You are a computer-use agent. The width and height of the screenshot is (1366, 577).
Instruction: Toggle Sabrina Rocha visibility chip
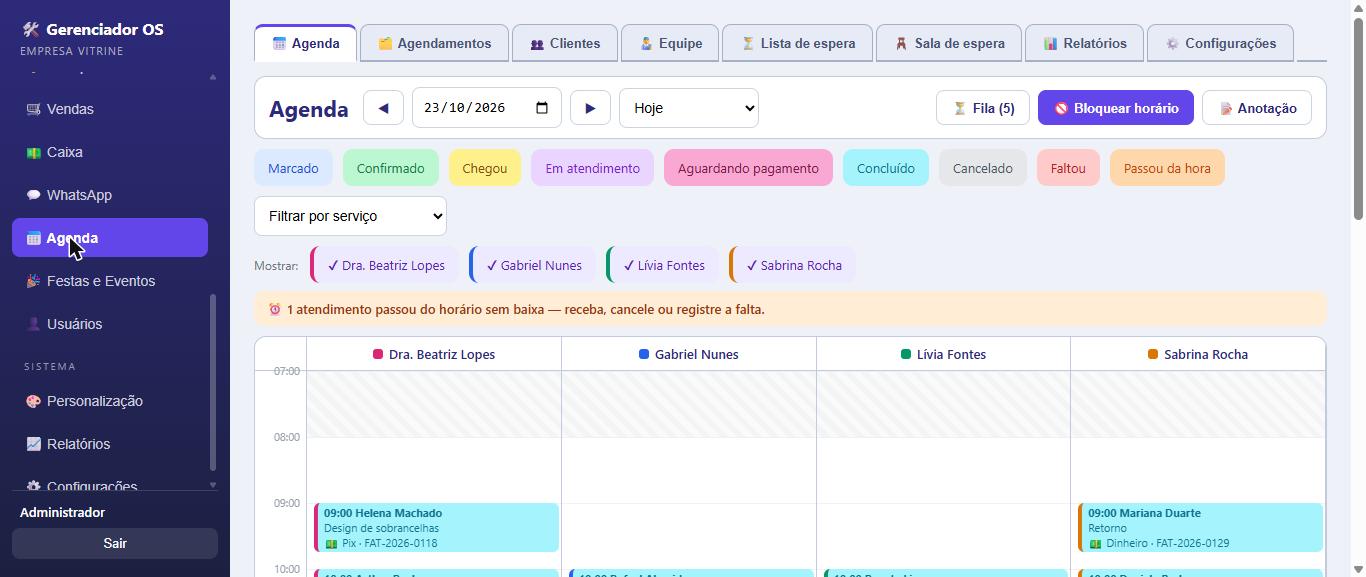click(792, 265)
